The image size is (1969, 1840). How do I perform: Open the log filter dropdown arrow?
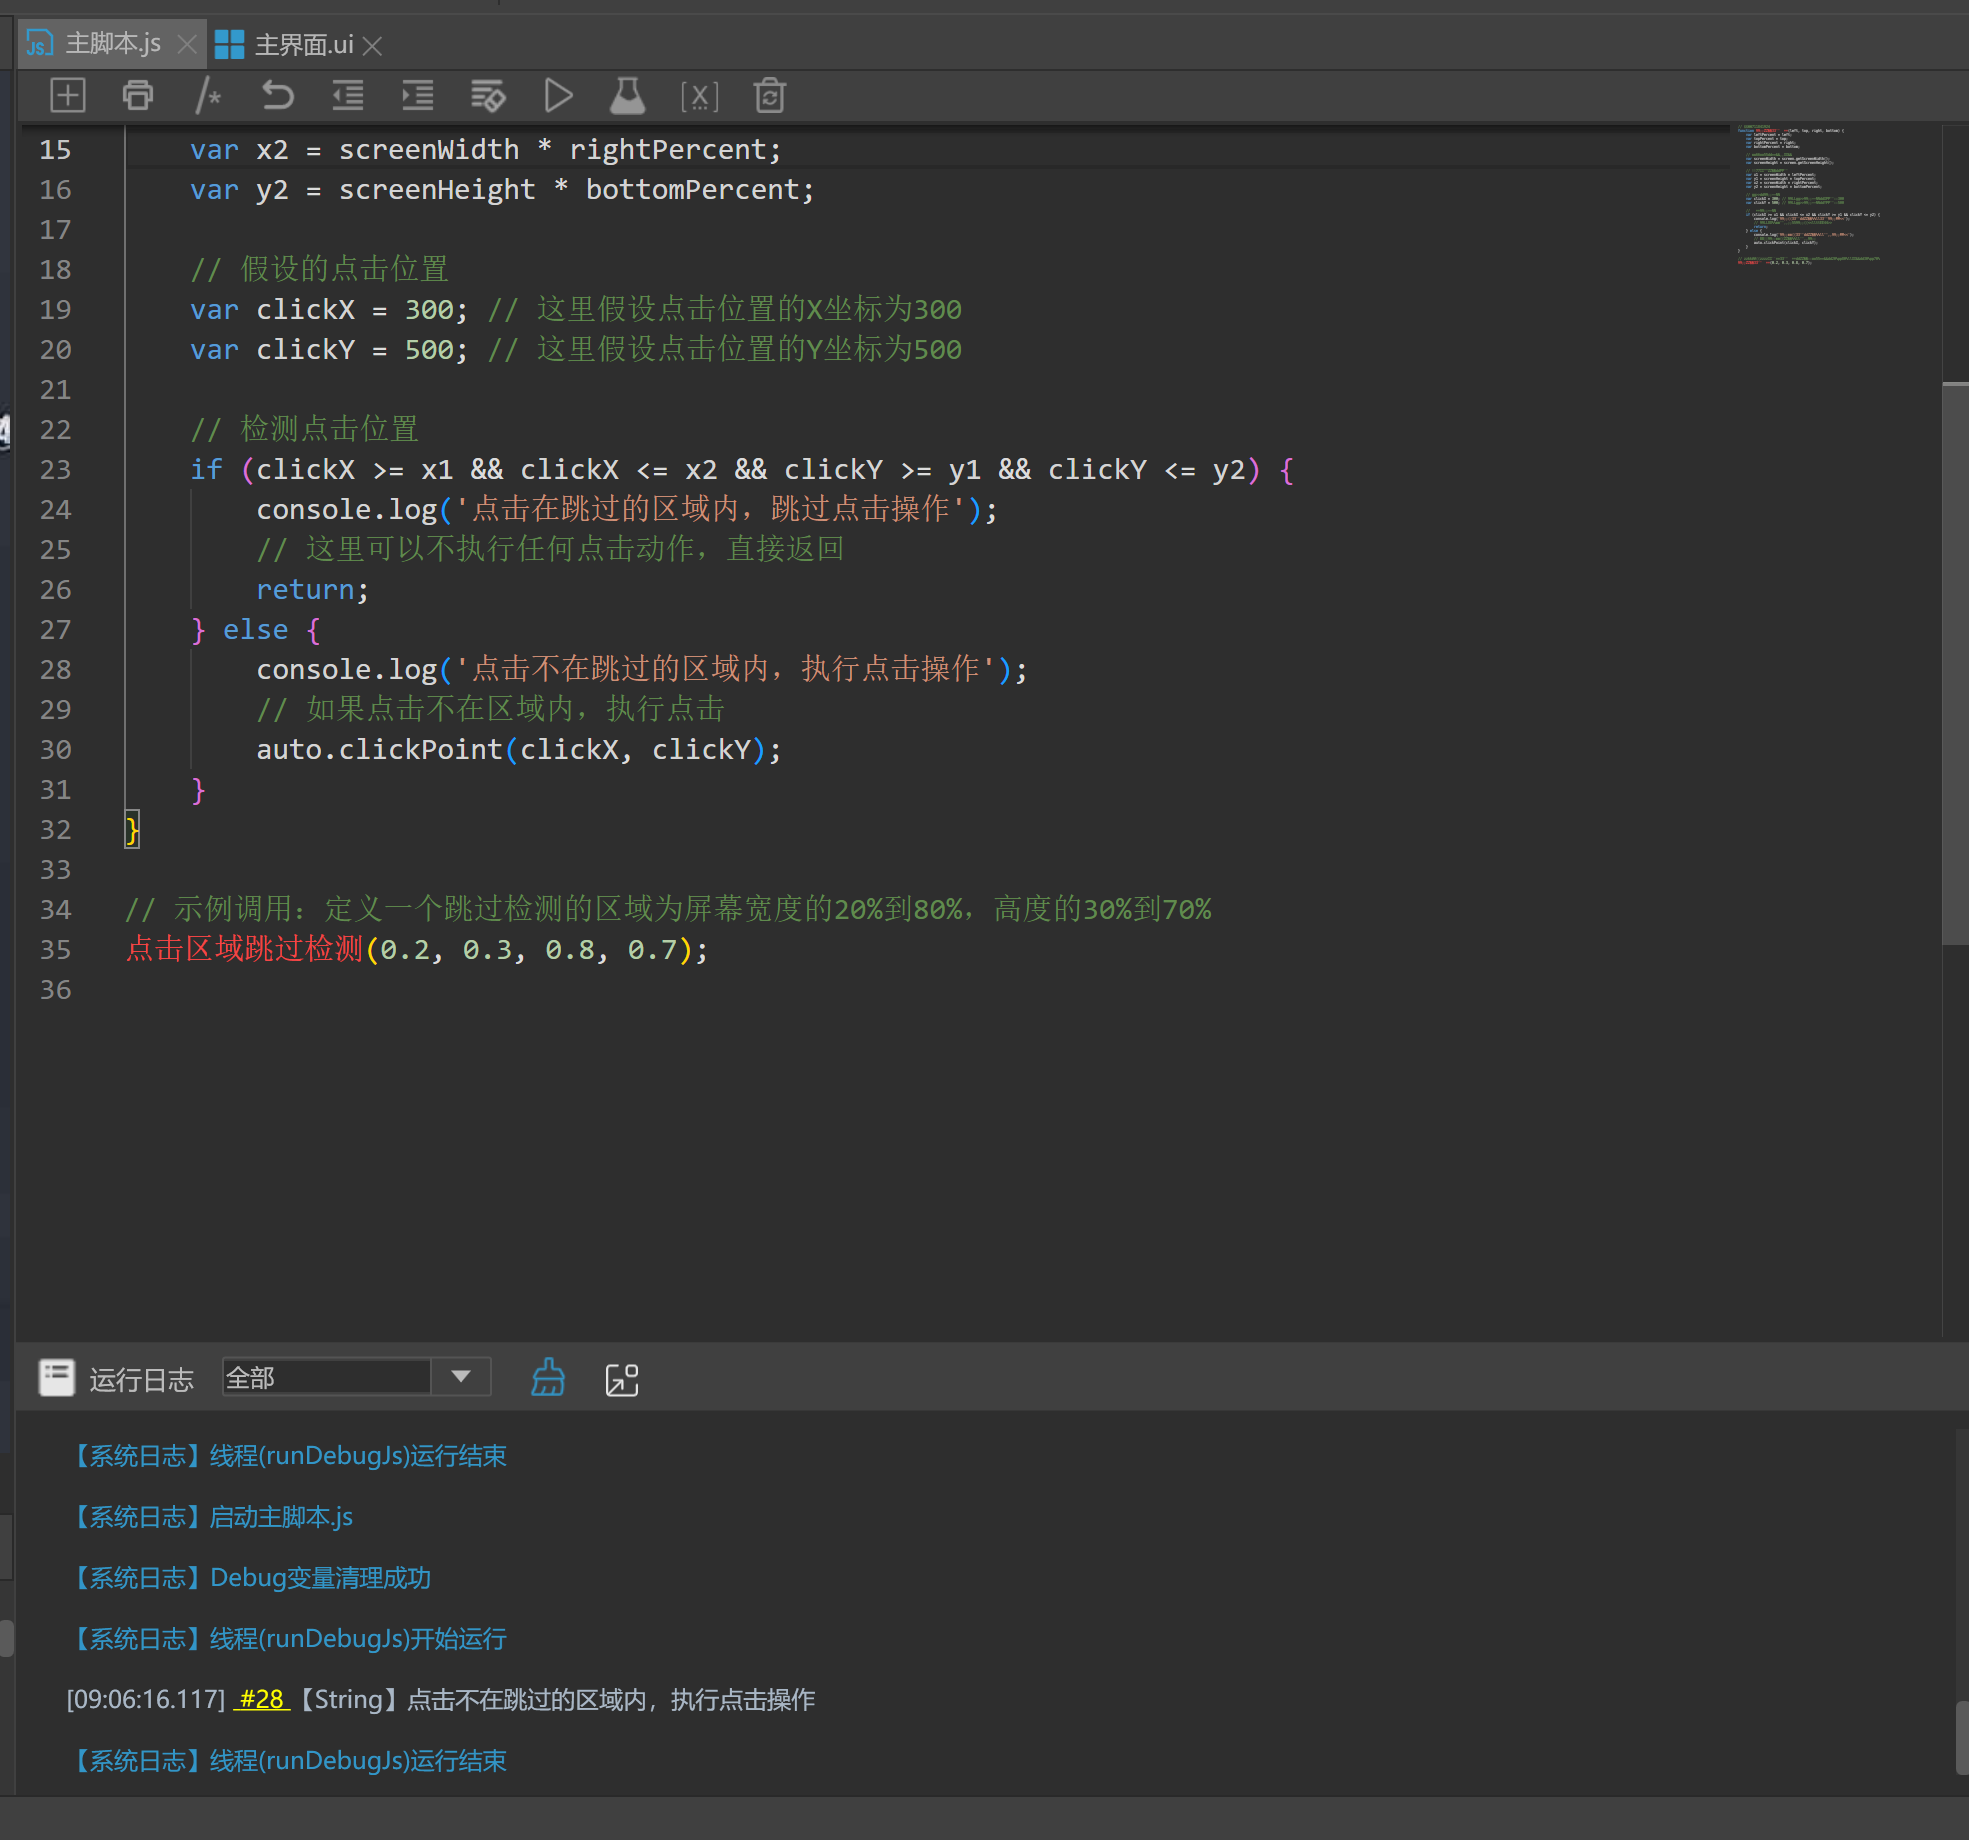pos(460,1377)
